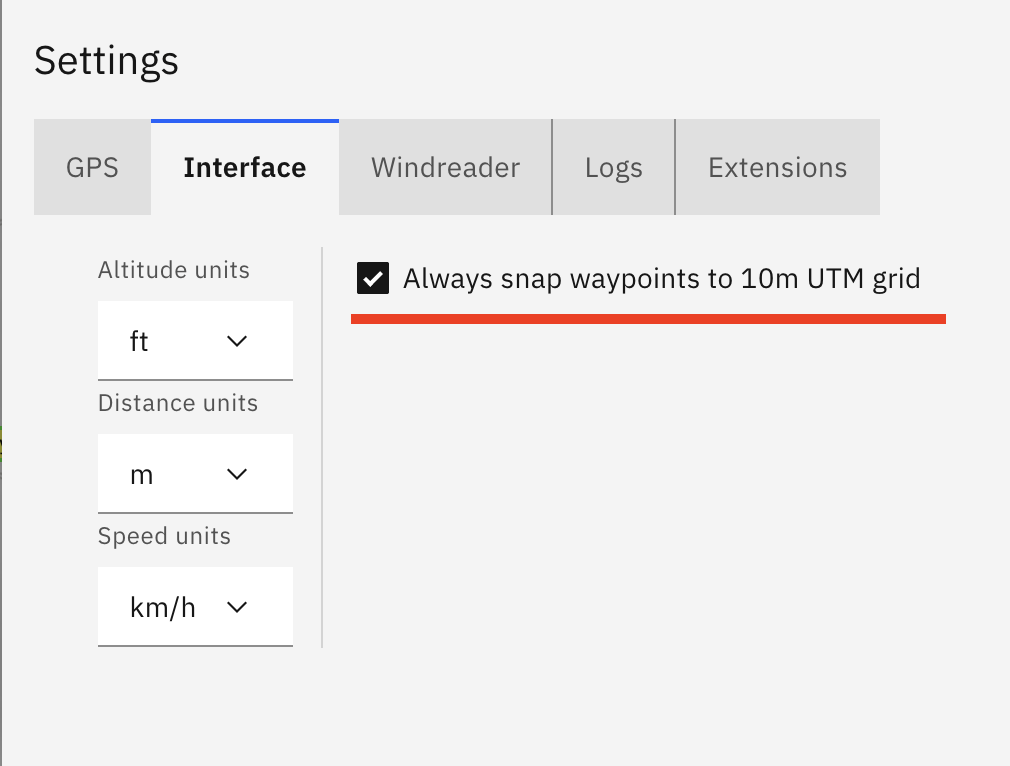Image resolution: width=1010 pixels, height=766 pixels.
Task: Click the 'Altitude units' label
Action: [x=174, y=270]
